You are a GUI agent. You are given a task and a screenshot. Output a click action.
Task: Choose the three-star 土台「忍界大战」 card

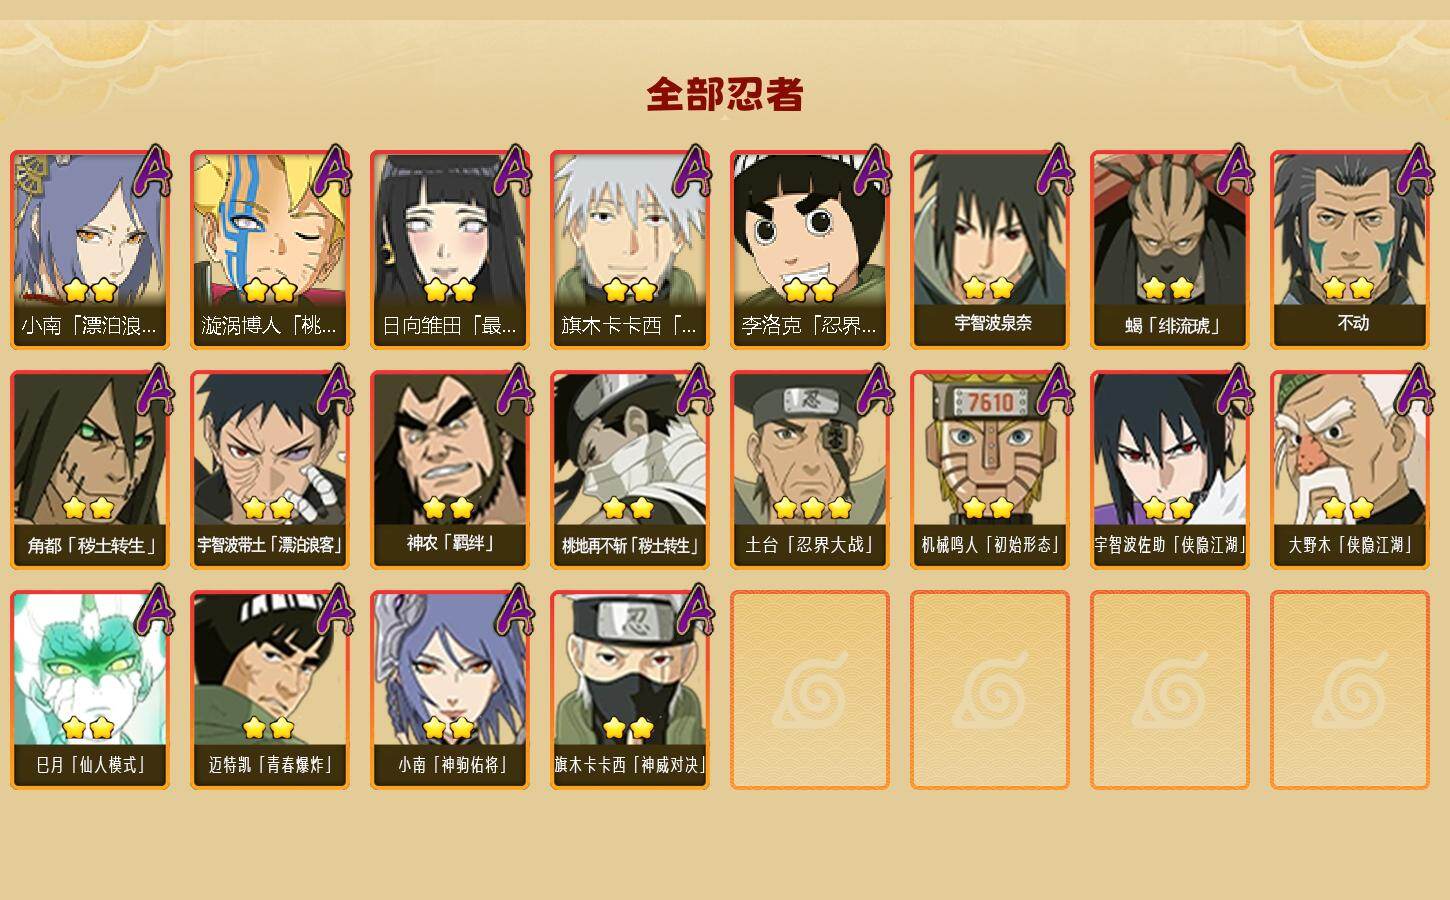point(810,470)
